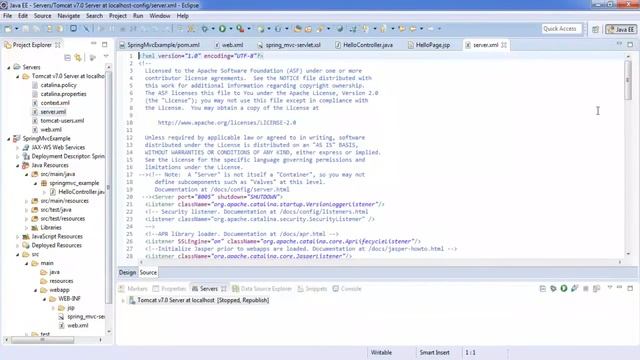Switch to the SpringMvcExample/pom.xml tab

coord(160,45)
